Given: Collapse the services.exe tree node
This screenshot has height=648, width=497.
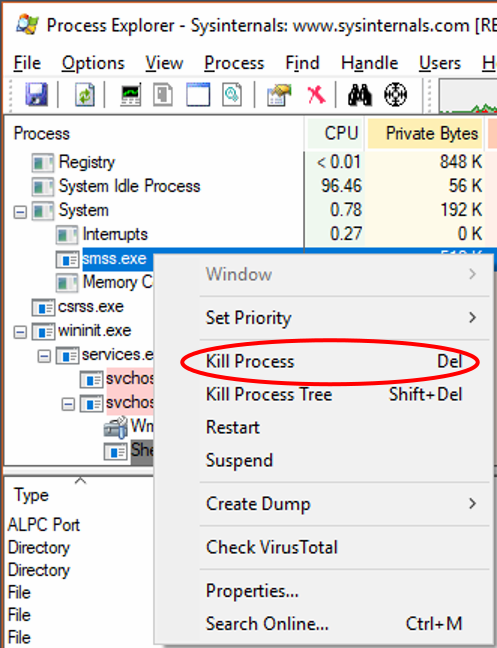Looking at the screenshot, I should (x=44, y=356).
